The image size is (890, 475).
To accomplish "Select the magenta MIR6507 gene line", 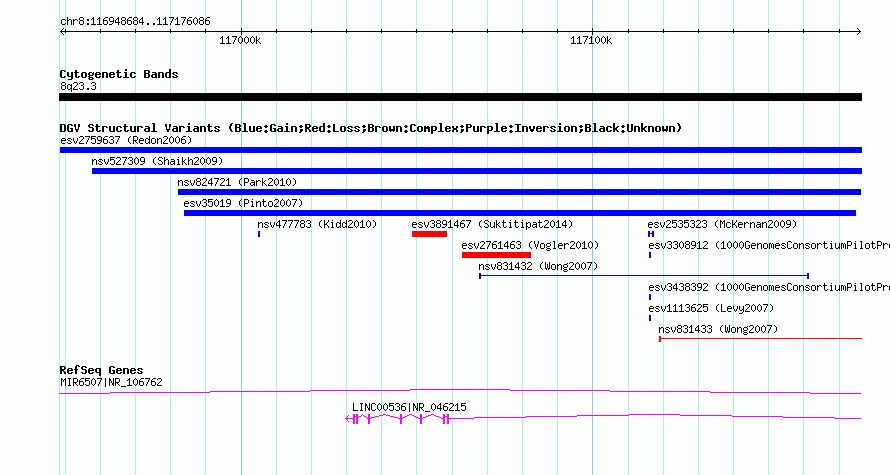I will click(x=460, y=392).
